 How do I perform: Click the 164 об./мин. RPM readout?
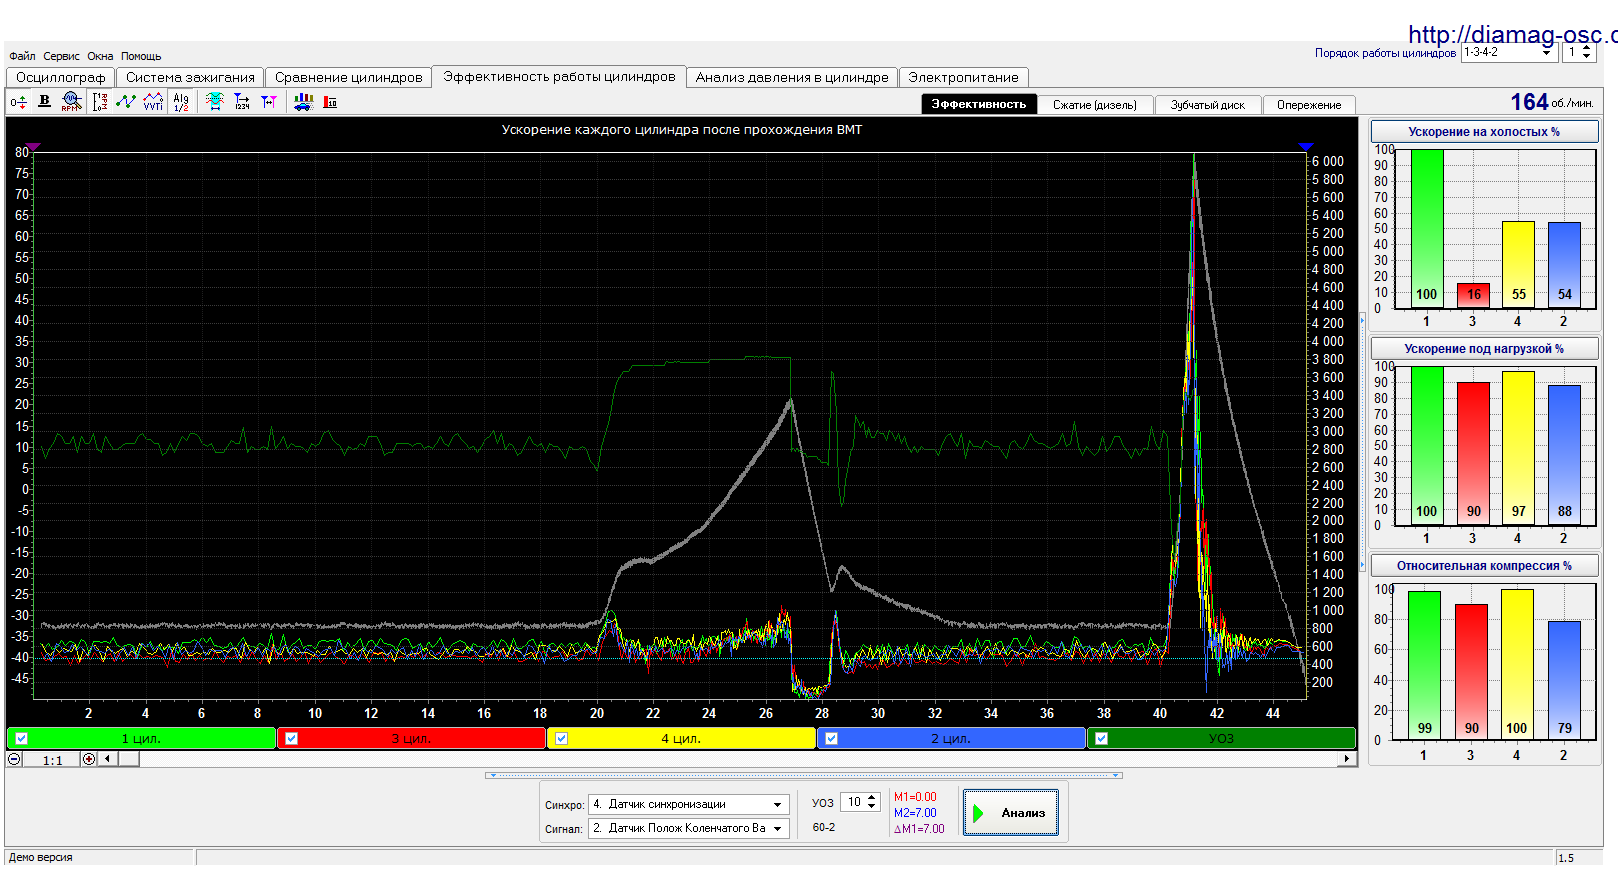coord(1552,102)
